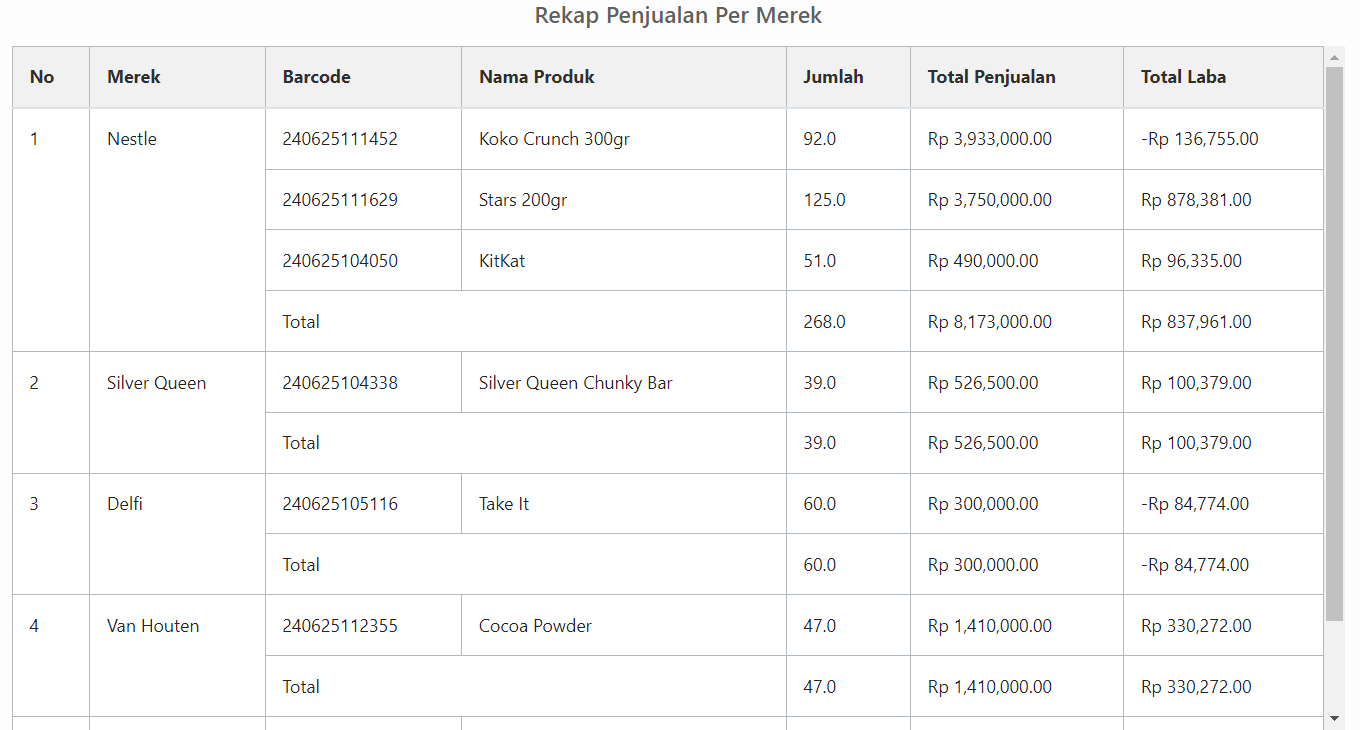Click the Nestle total laba Rp 837,961.00
The width and height of the screenshot is (1360, 730).
(1196, 322)
